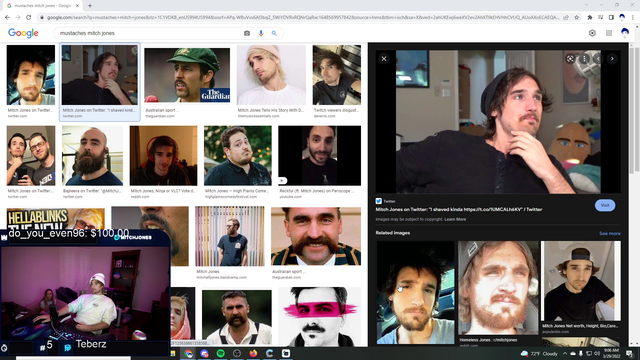Open the 'Mitch Jones, Ninja or VLC?' reddit image

(x=163, y=156)
